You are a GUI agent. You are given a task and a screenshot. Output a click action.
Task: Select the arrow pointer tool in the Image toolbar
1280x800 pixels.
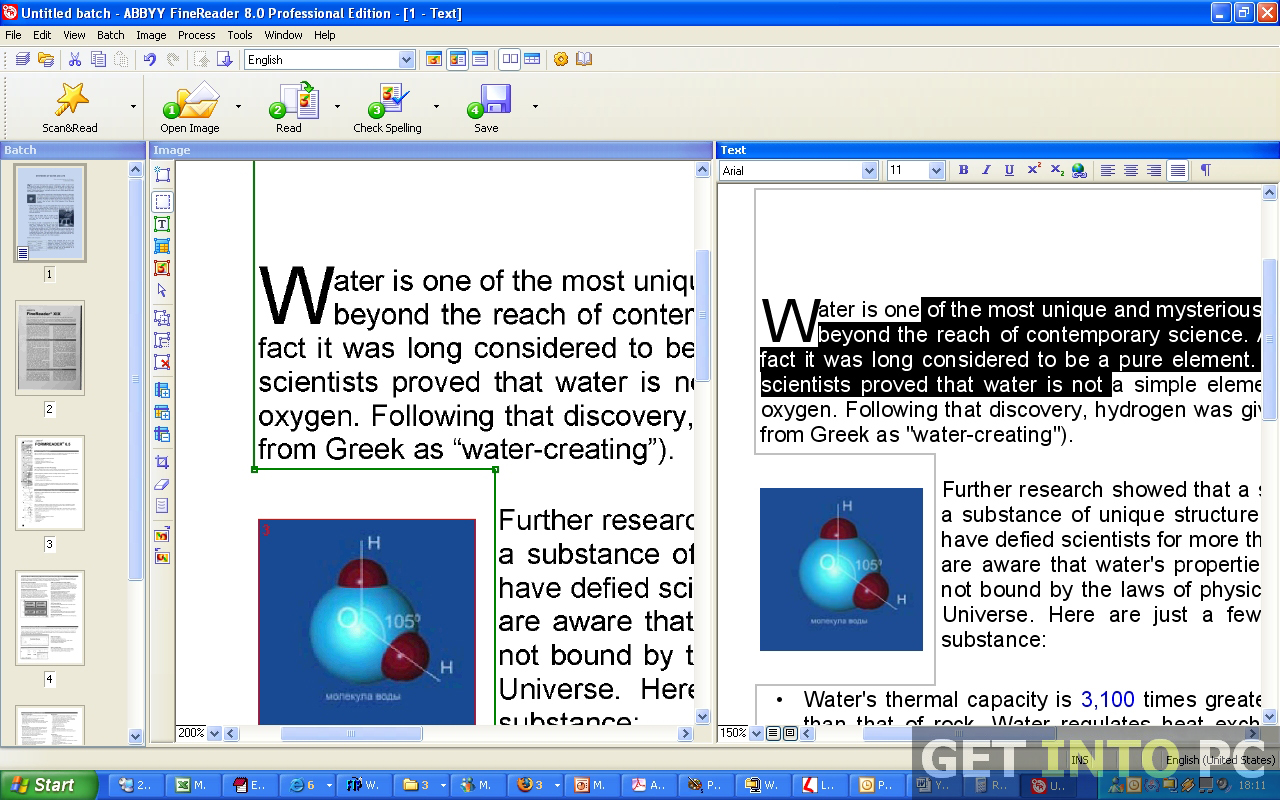[x=162, y=290]
